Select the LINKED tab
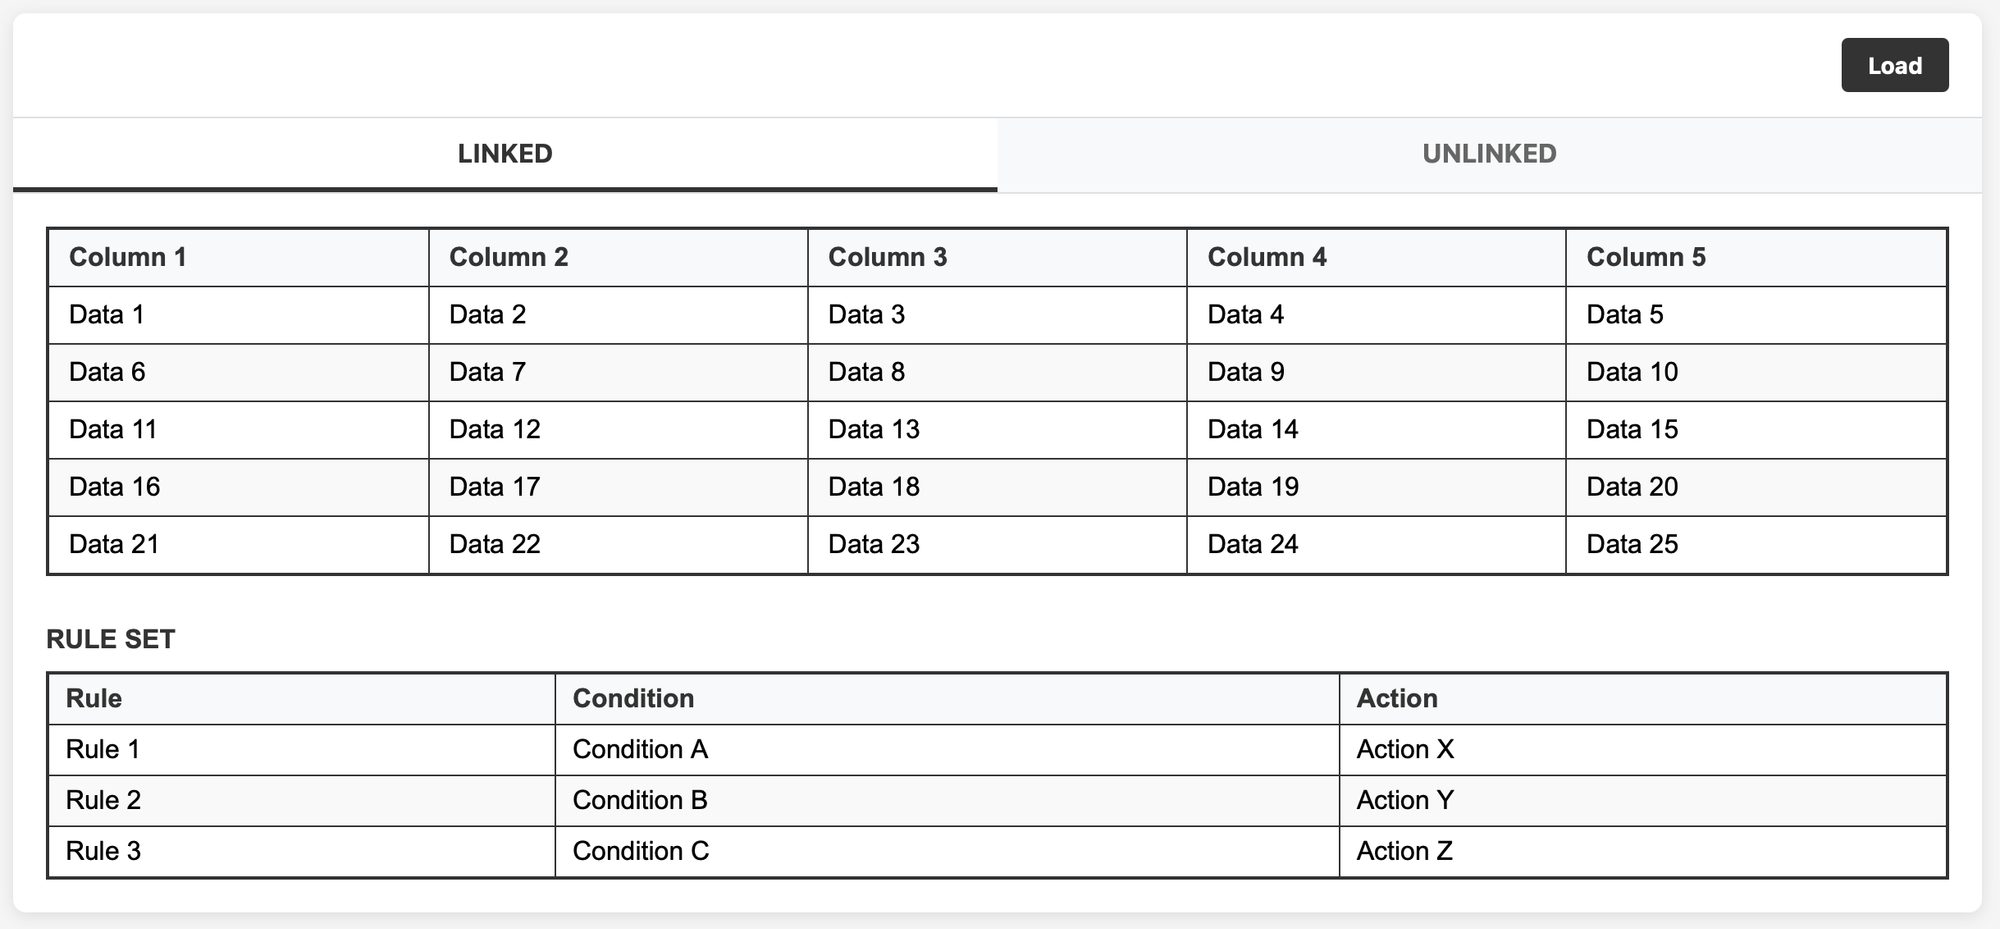This screenshot has width=2000, height=929. 505,154
